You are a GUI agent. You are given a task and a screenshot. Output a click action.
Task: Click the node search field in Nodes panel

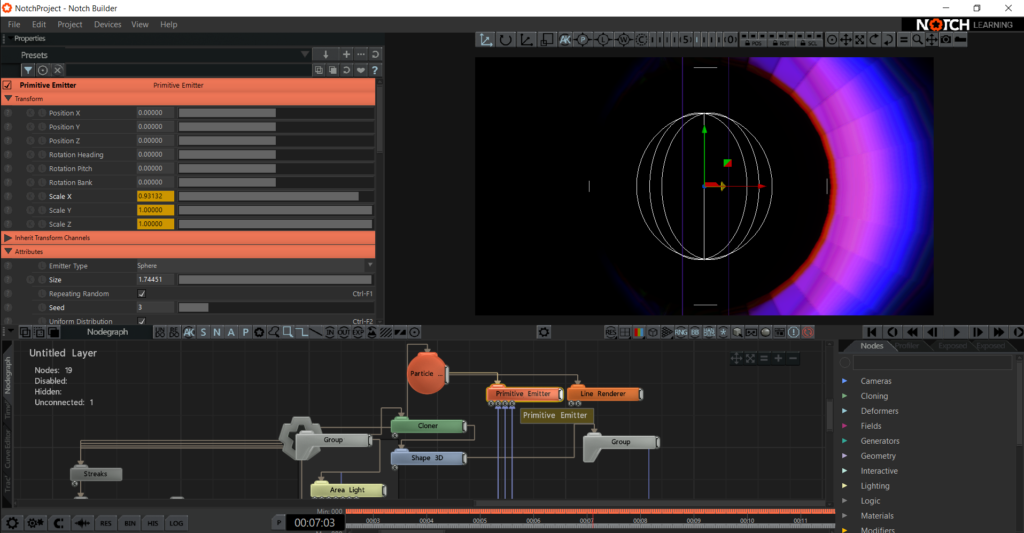[x=933, y=362]
